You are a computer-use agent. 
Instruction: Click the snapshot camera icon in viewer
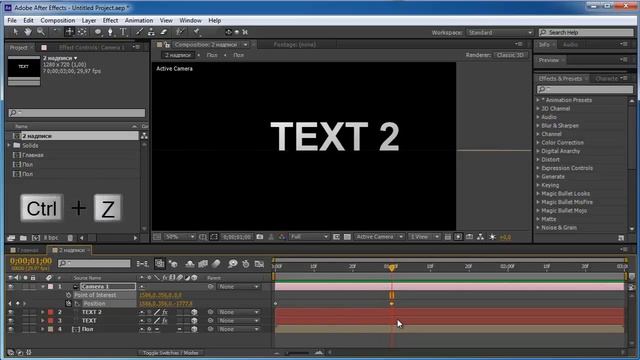click(260, 237)
